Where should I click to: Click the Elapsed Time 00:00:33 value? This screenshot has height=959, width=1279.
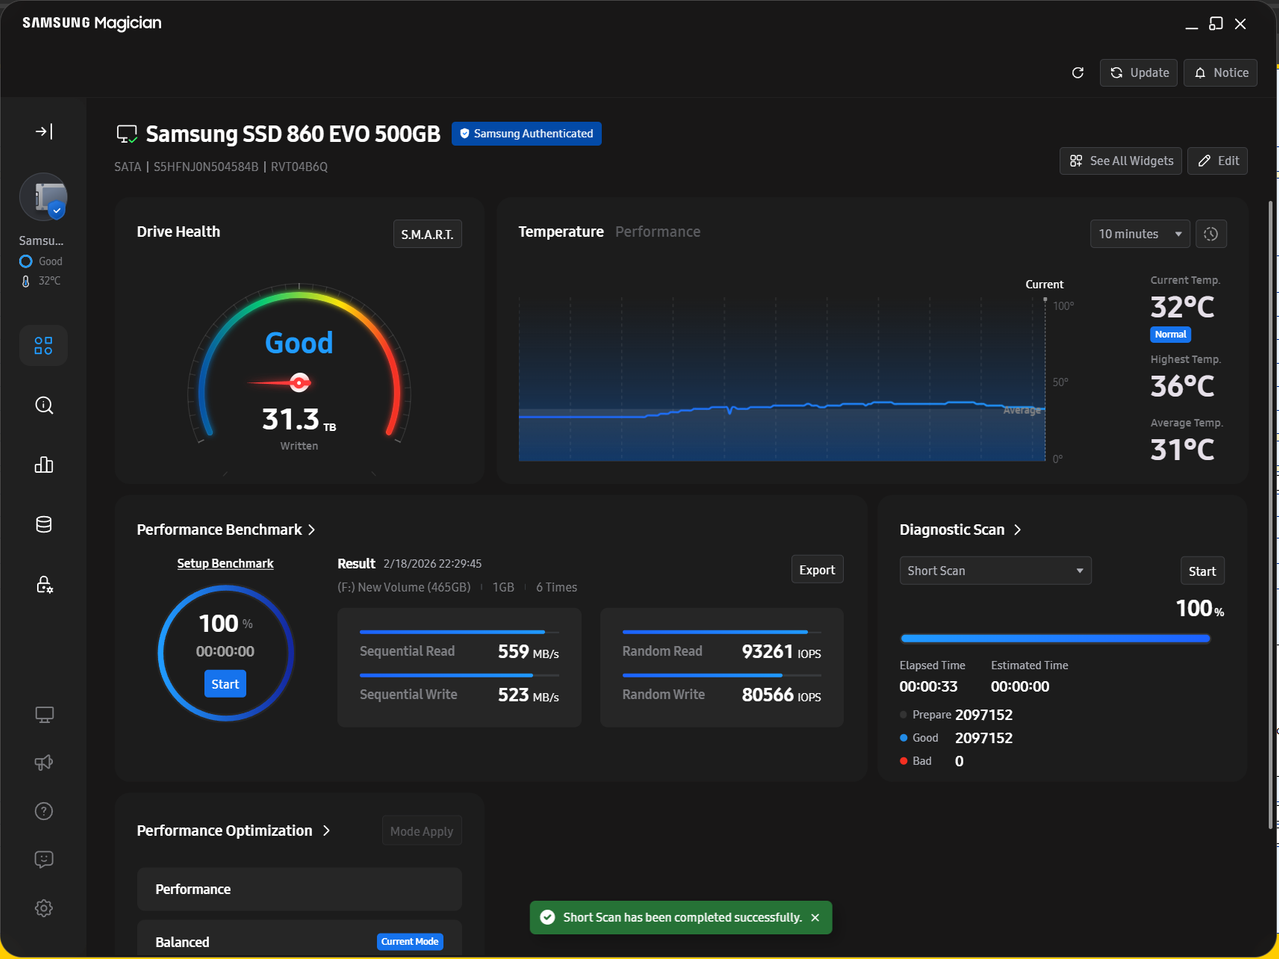click(x=928, y=687)
